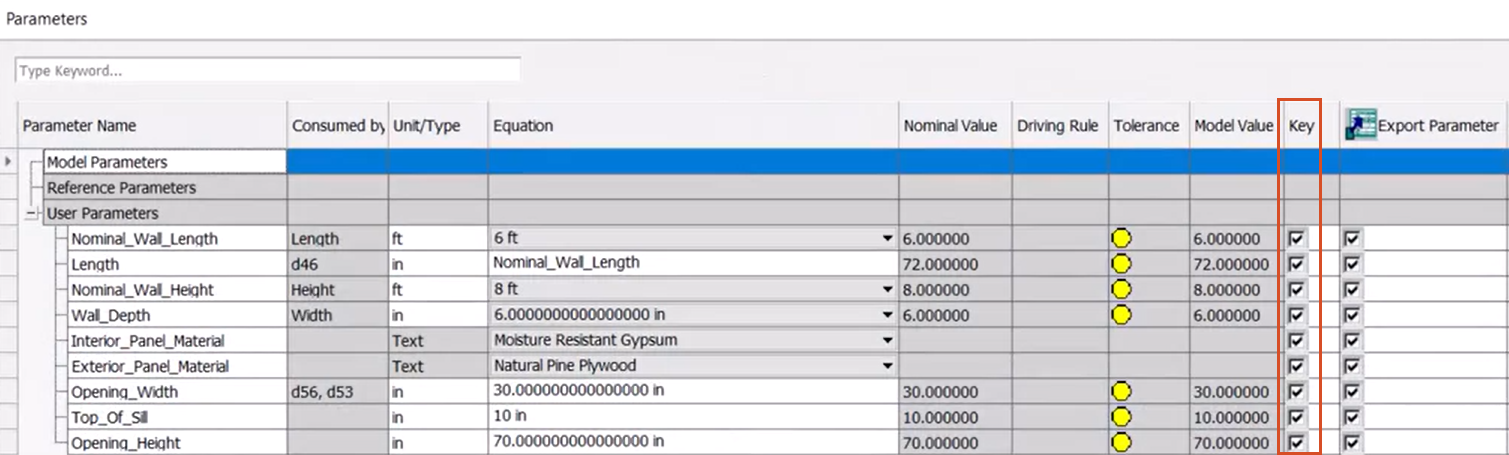Click the Model Value column header
The image size is (1509, 455).
pyautogui.click(x=1233, y=125)
